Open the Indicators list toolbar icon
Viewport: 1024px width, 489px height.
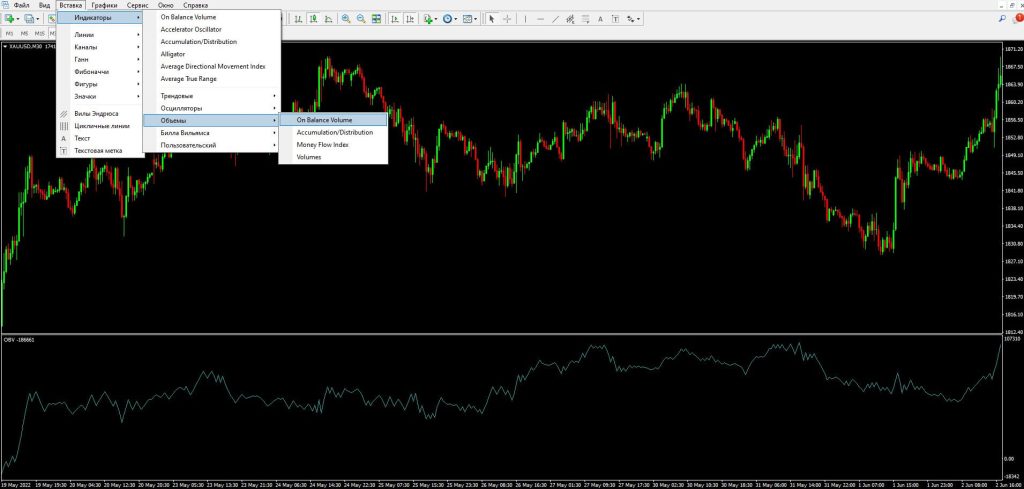click(428, 19)
